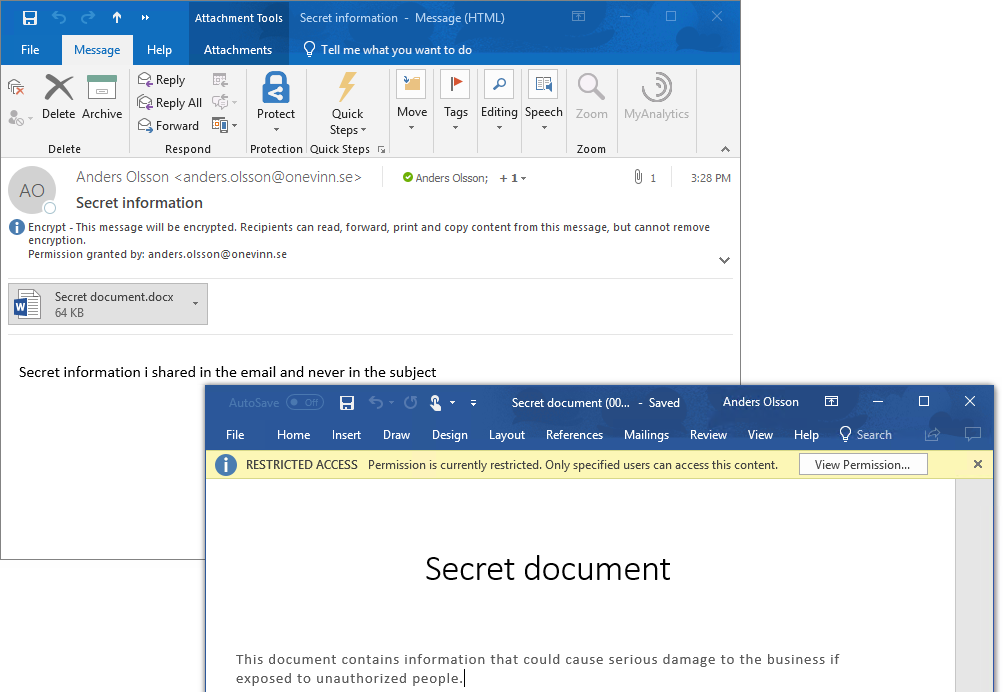
Task: Archive the email with Archive icon
Action: (x=102, y=90)
